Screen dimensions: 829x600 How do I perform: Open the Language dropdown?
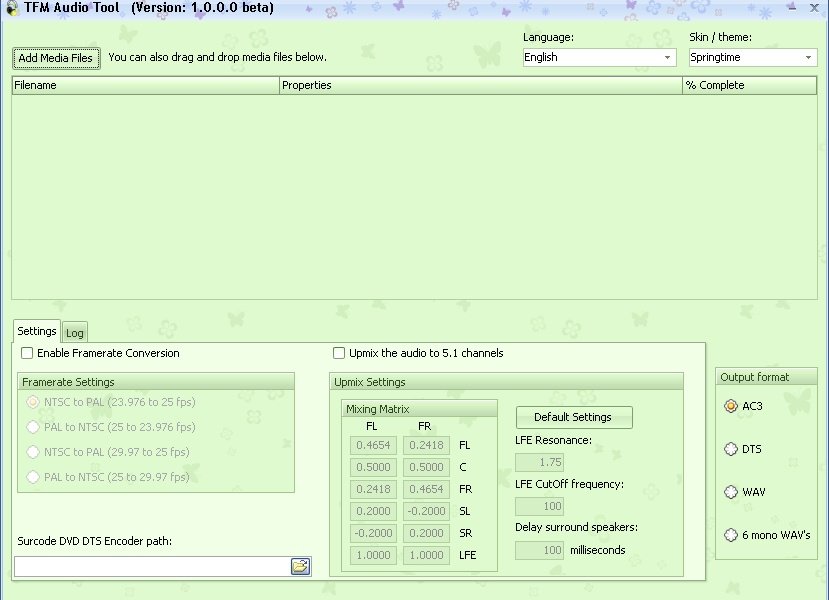coord(600,57)
